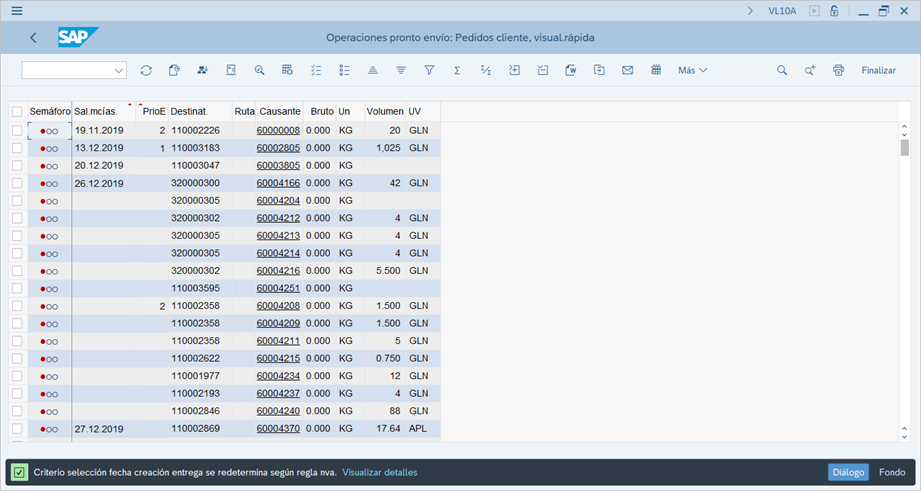Click the vertical scrollbar thumb of the table

(904, 148)
